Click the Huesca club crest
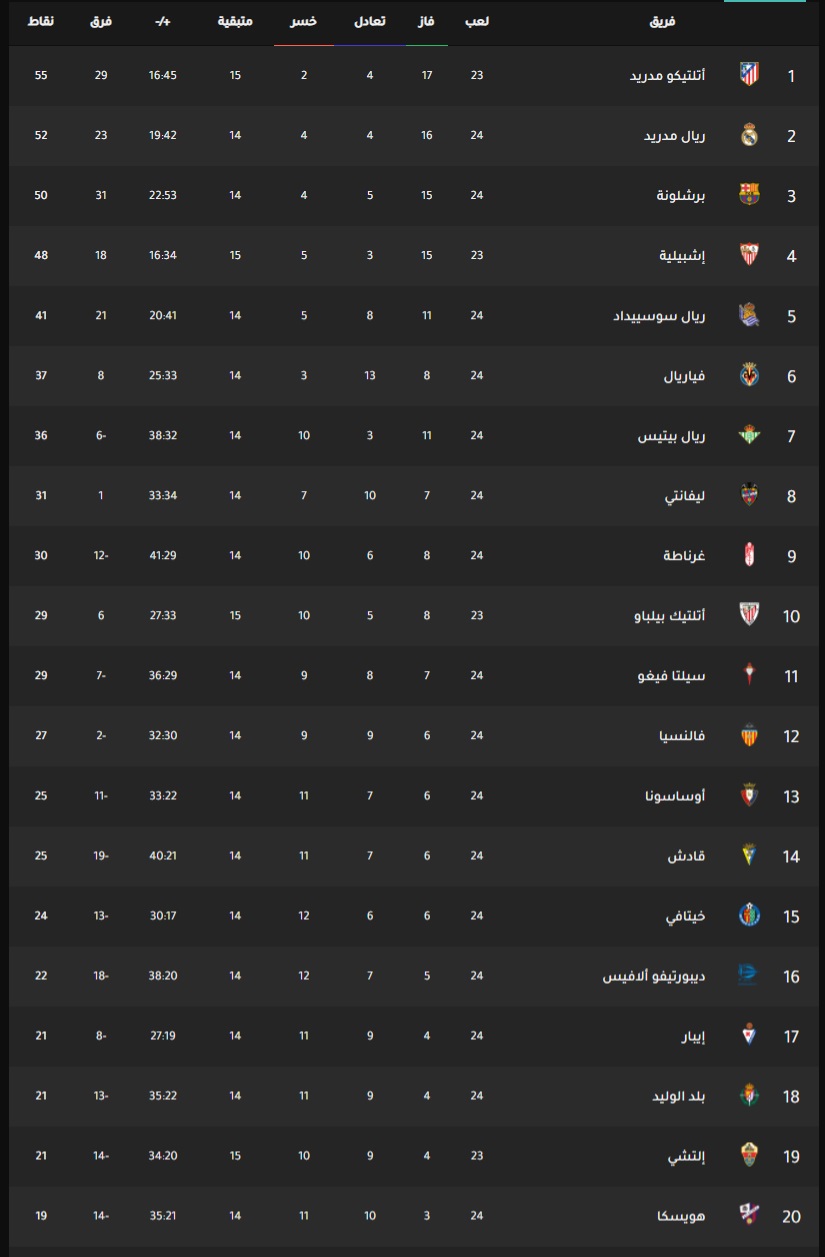Screen dimensions: 825x1257 (749, 1215)
